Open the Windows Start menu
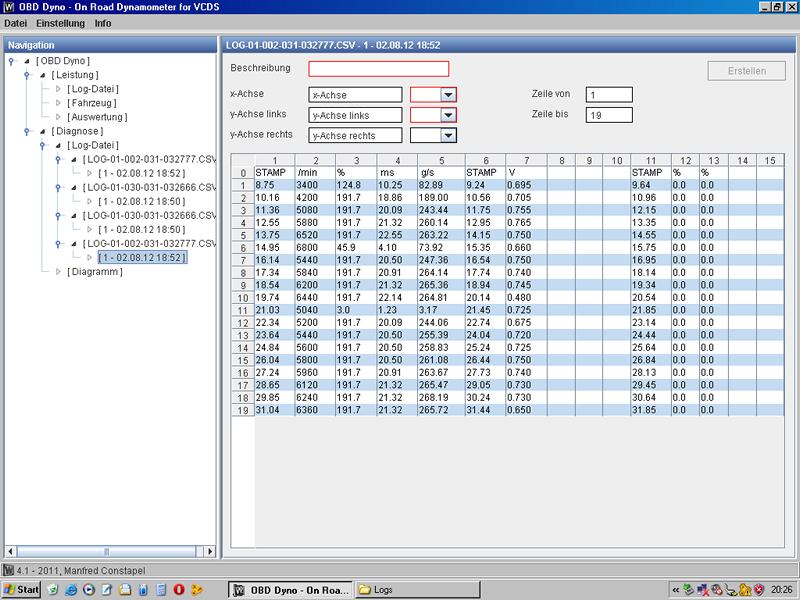 (21, 590)
